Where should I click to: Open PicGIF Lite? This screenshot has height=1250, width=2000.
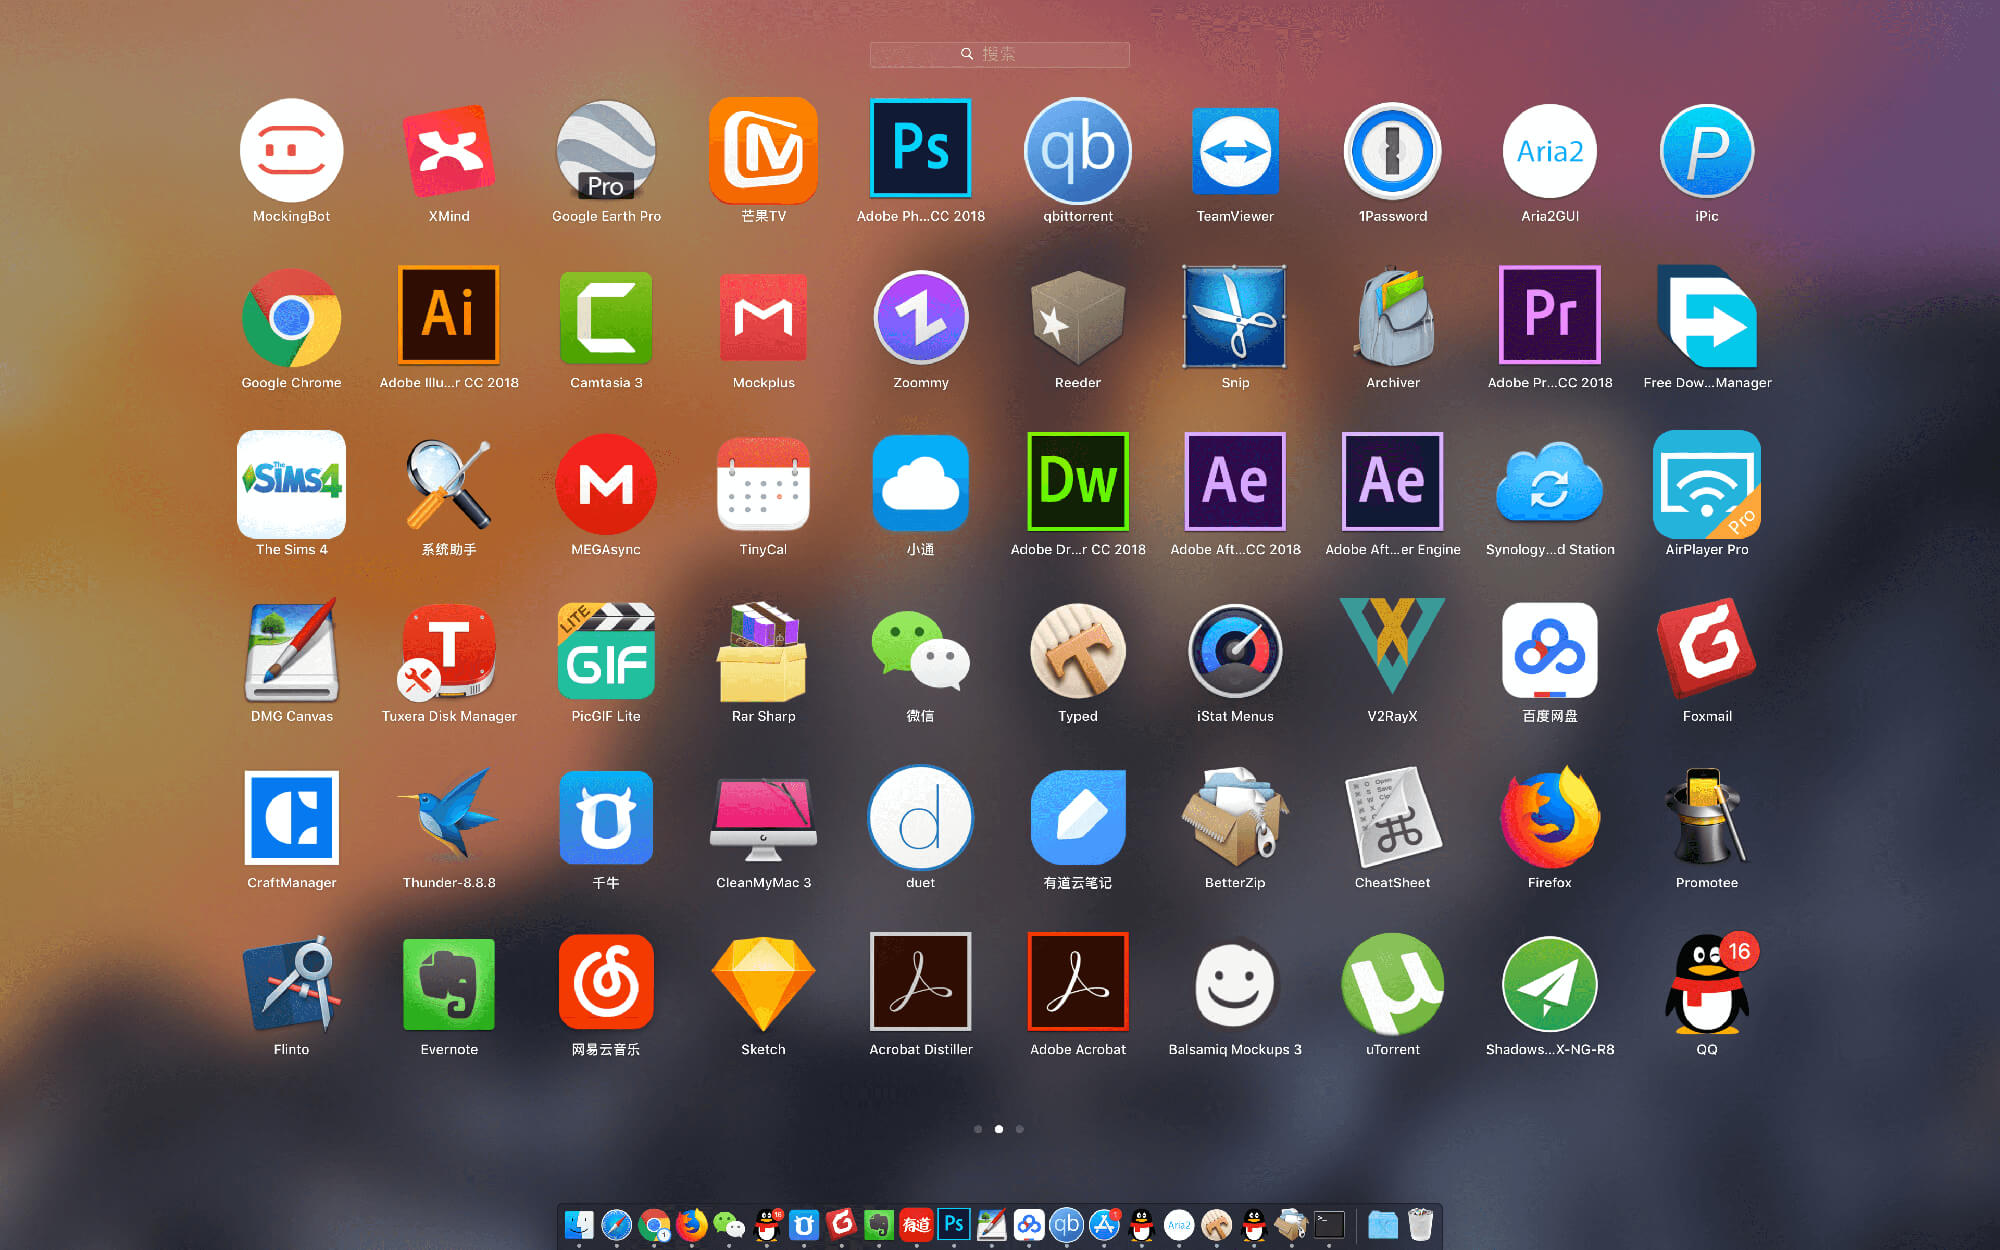[x=606, y=651]
